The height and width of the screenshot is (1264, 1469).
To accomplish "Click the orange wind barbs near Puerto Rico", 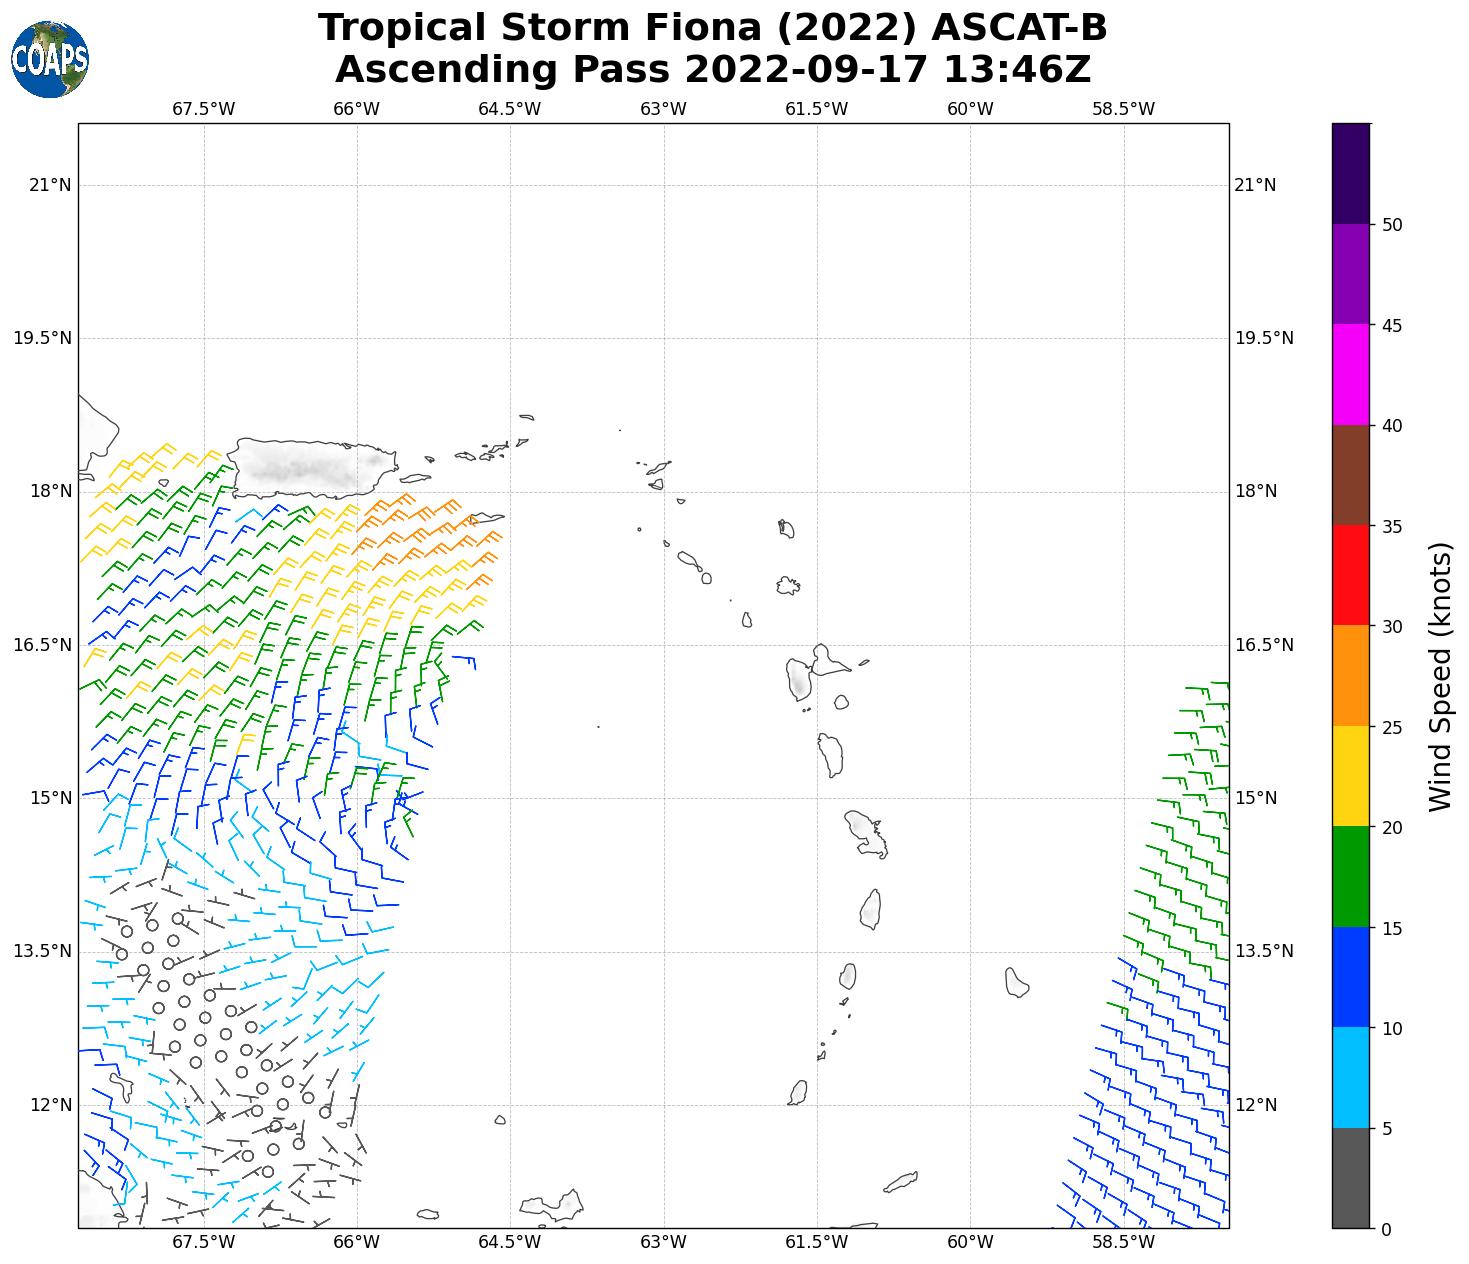I will (x=430, y=530).
